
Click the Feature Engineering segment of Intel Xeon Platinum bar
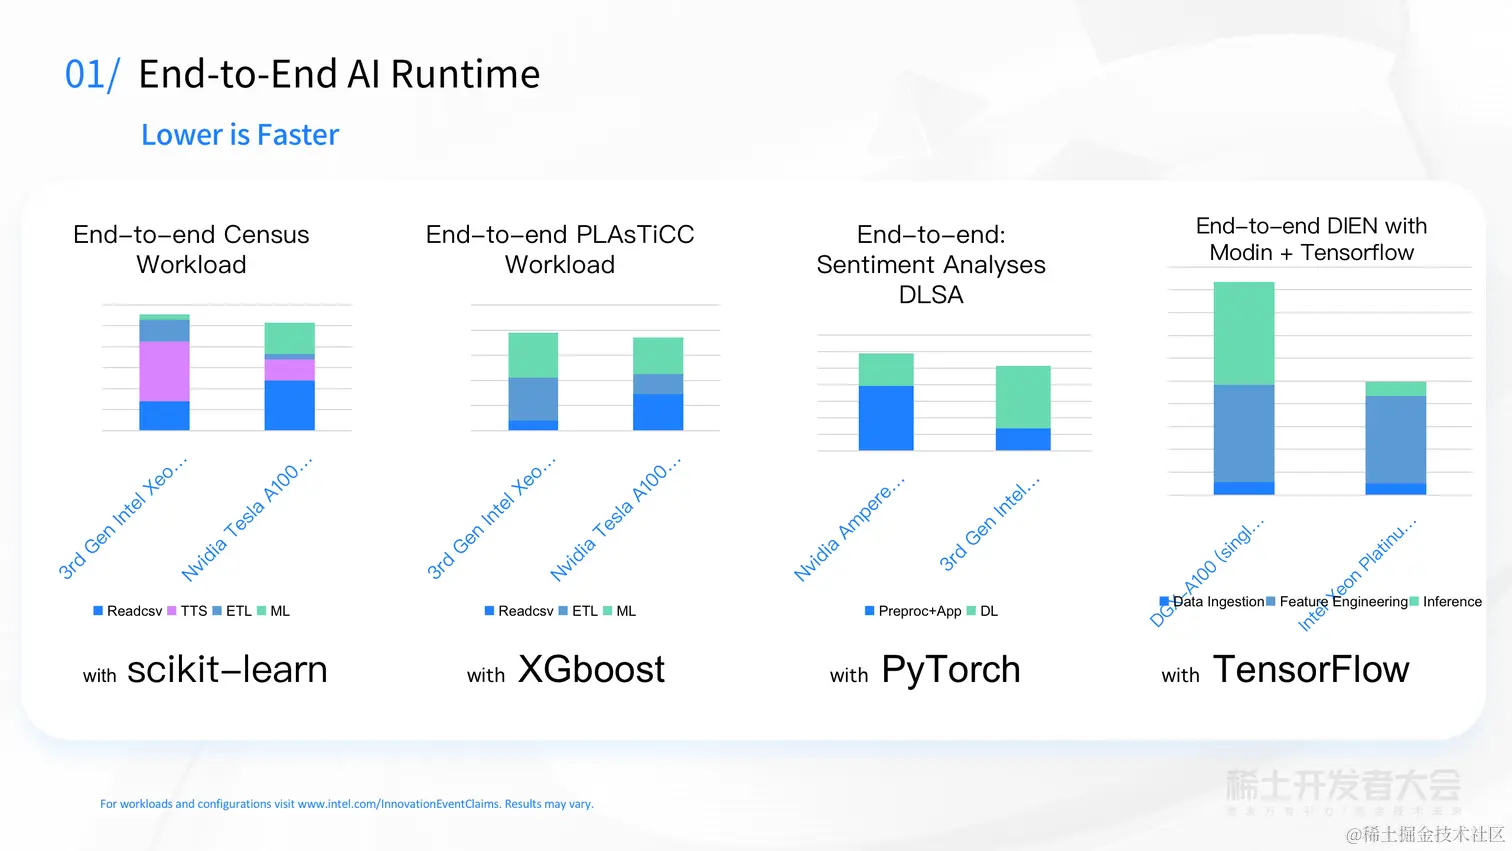[x=1396, y=440]
